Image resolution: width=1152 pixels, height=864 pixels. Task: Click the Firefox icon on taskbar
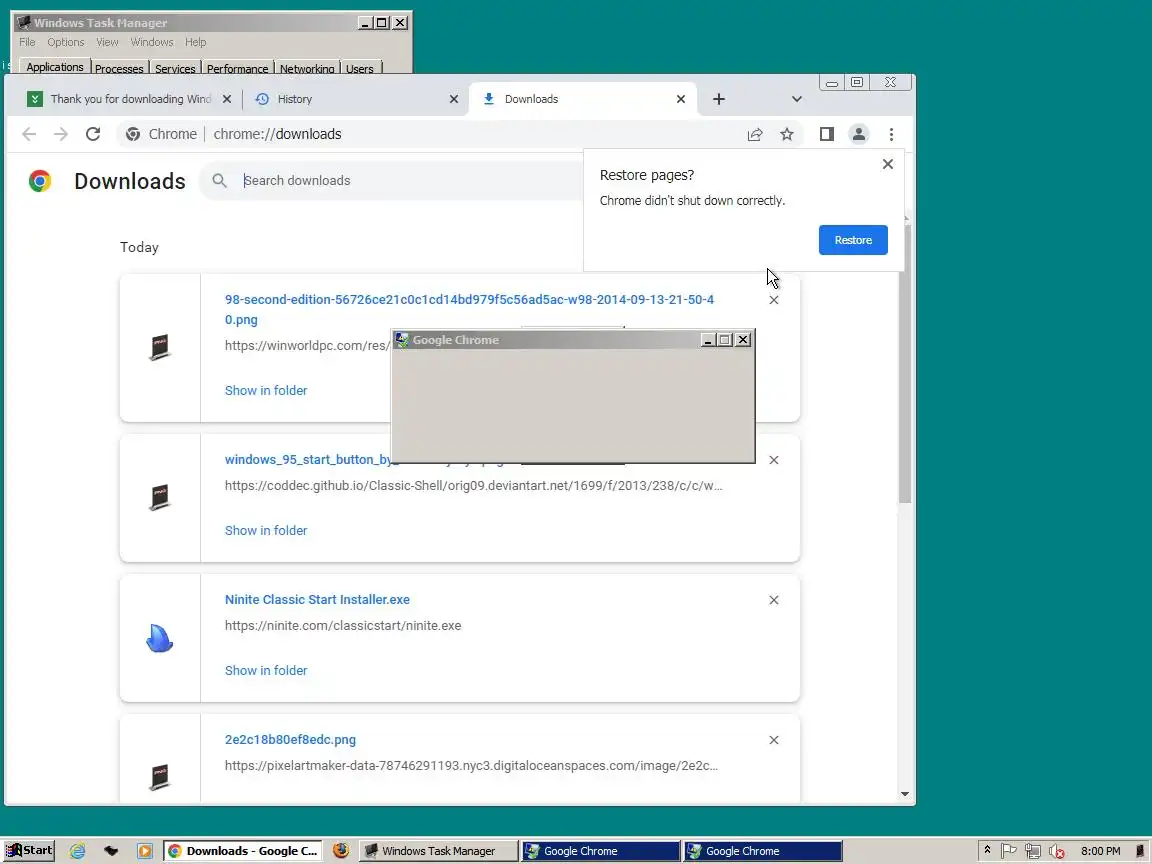coord(341,851)
